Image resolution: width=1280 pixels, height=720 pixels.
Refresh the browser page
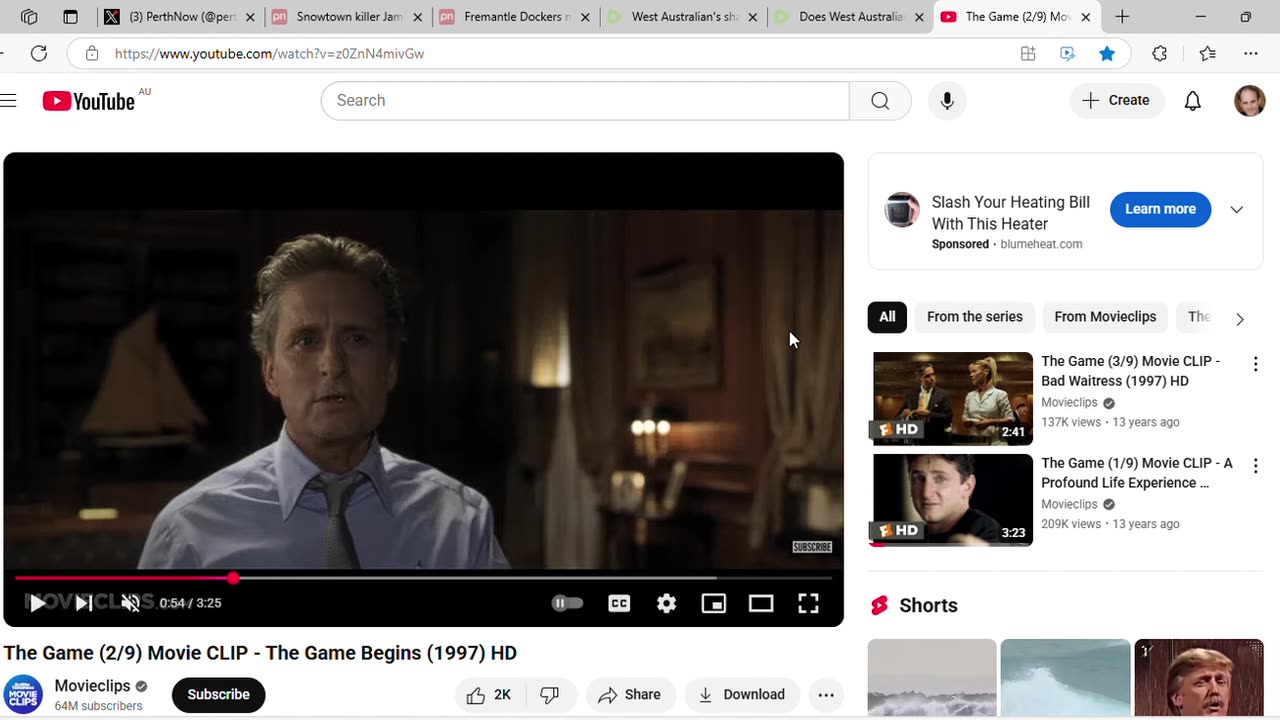39,54
